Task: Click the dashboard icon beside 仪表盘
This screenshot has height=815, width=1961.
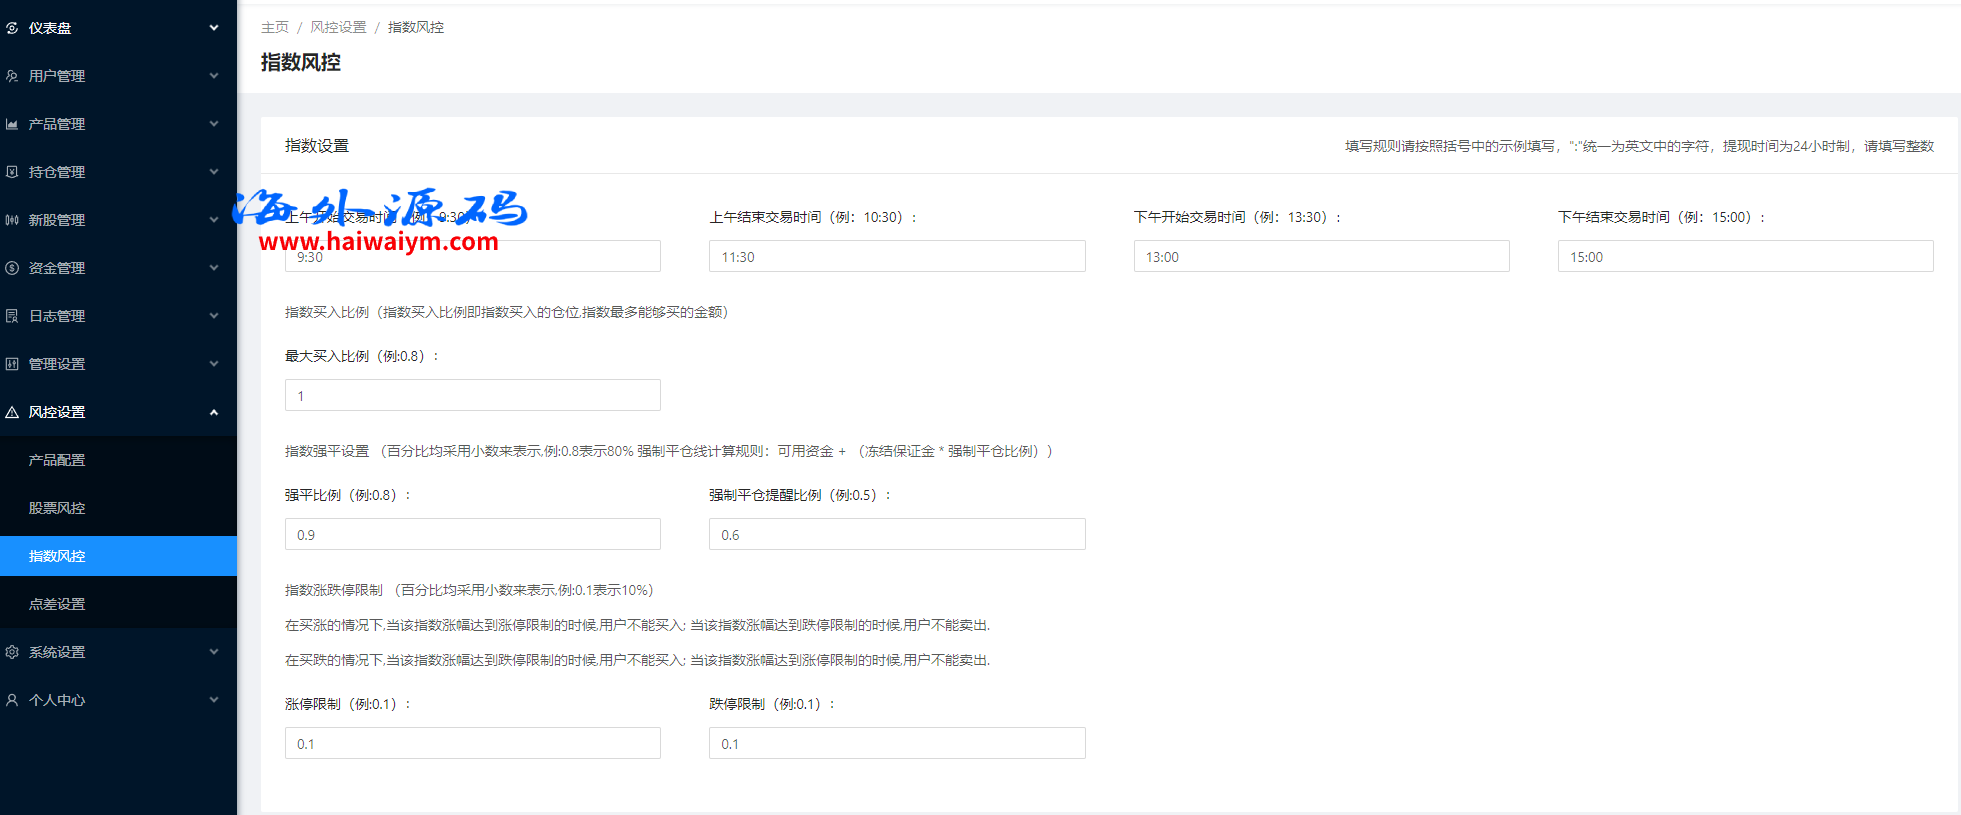Action: (12, 28)
